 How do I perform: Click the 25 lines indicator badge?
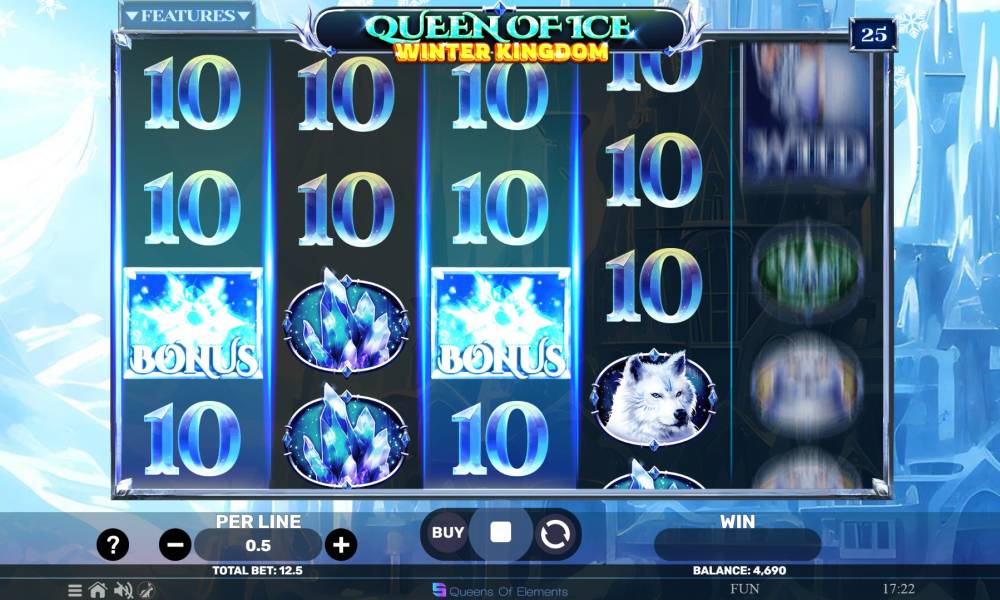pos(873,34)
